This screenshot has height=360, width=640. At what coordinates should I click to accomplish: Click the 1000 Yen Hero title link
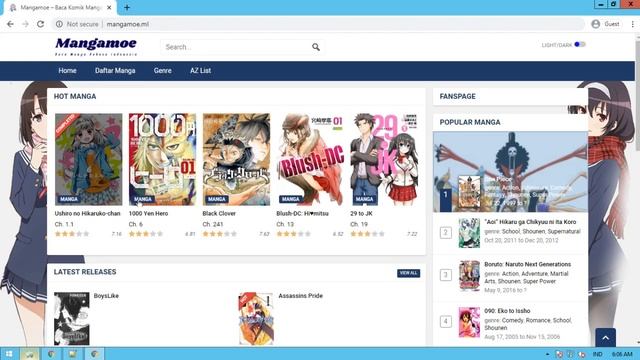[x=148, y=213]
